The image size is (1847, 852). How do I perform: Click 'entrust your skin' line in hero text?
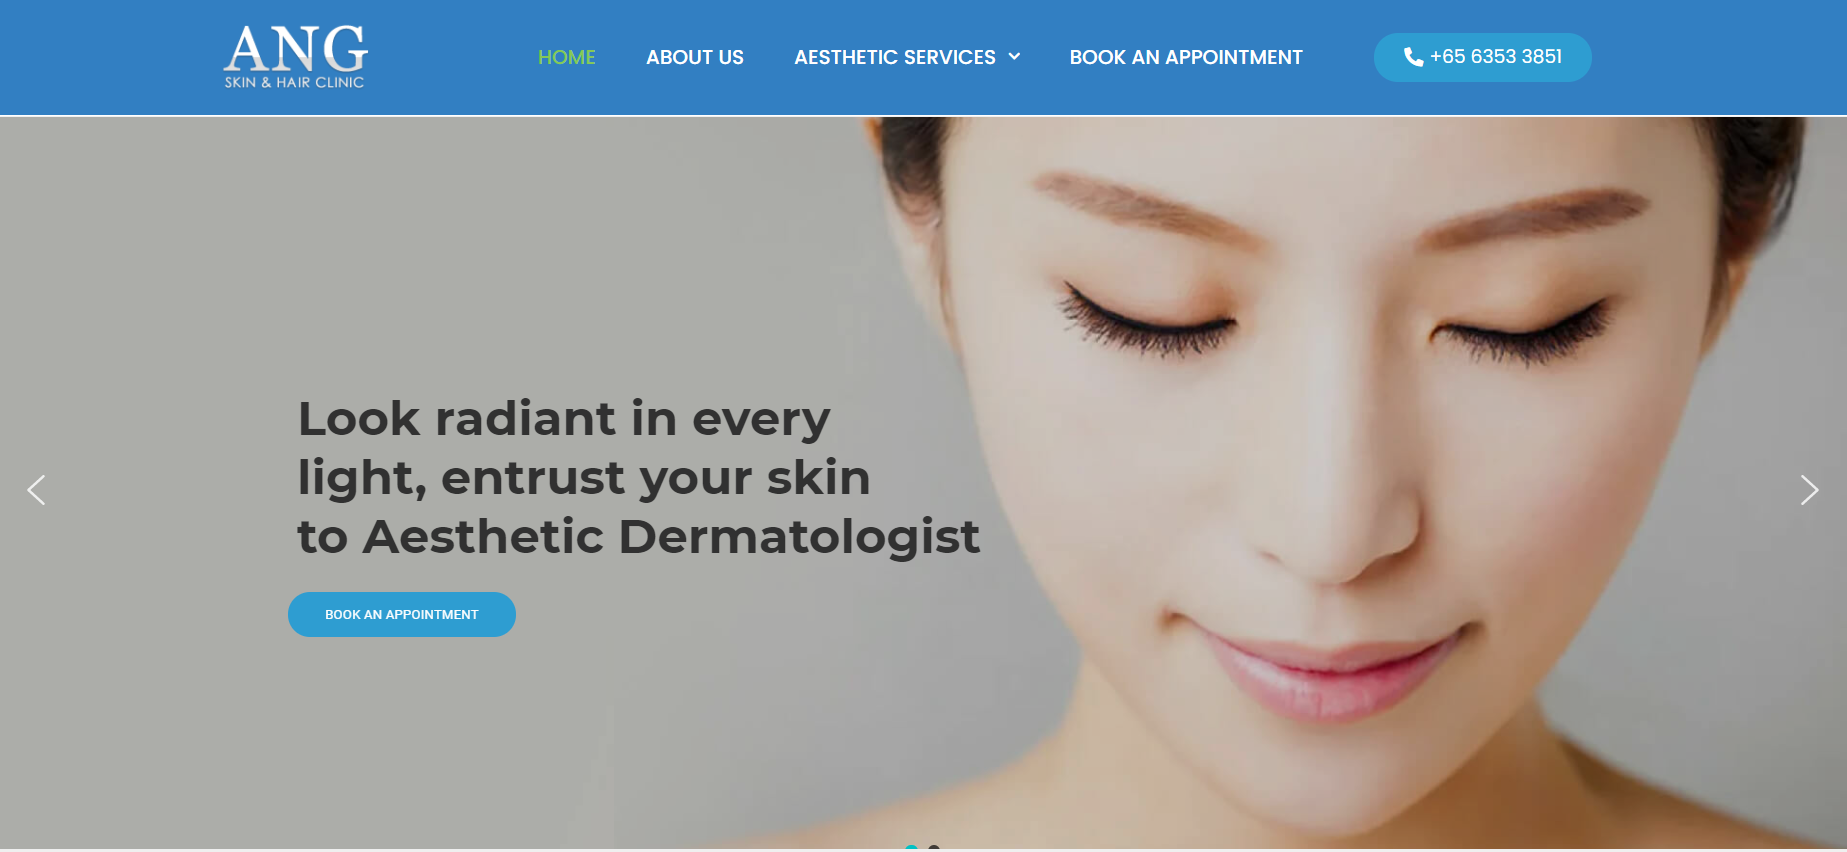[656, 477]
